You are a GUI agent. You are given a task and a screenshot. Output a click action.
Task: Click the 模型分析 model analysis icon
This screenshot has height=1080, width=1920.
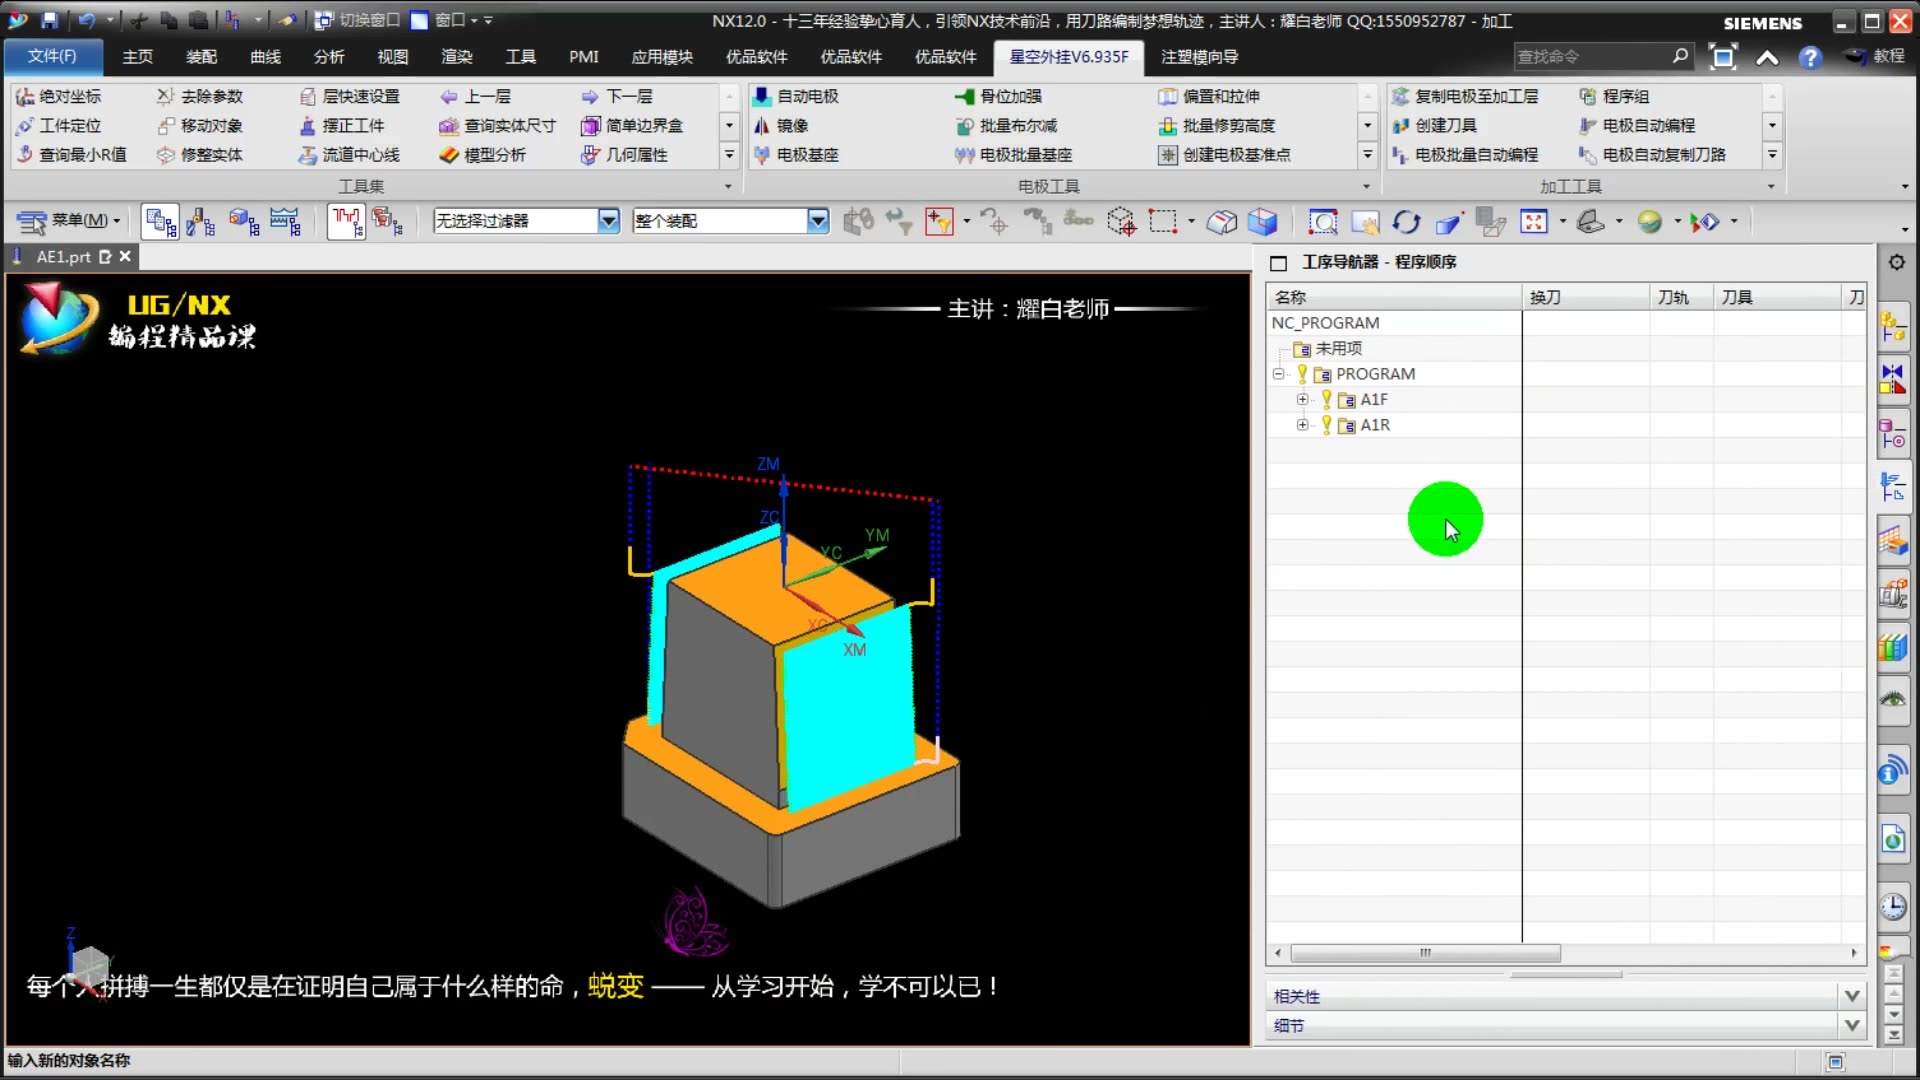[449, 155]
